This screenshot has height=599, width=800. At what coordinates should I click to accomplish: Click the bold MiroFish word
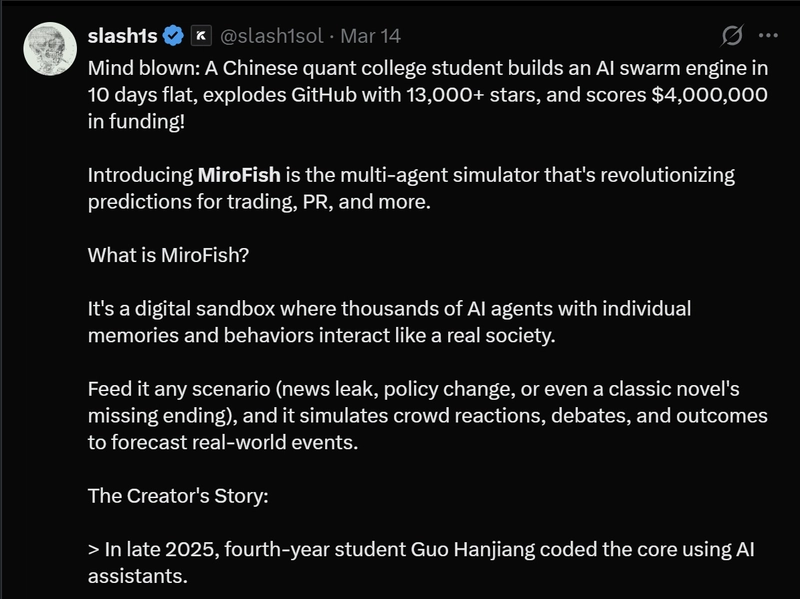tap(240, 176)
